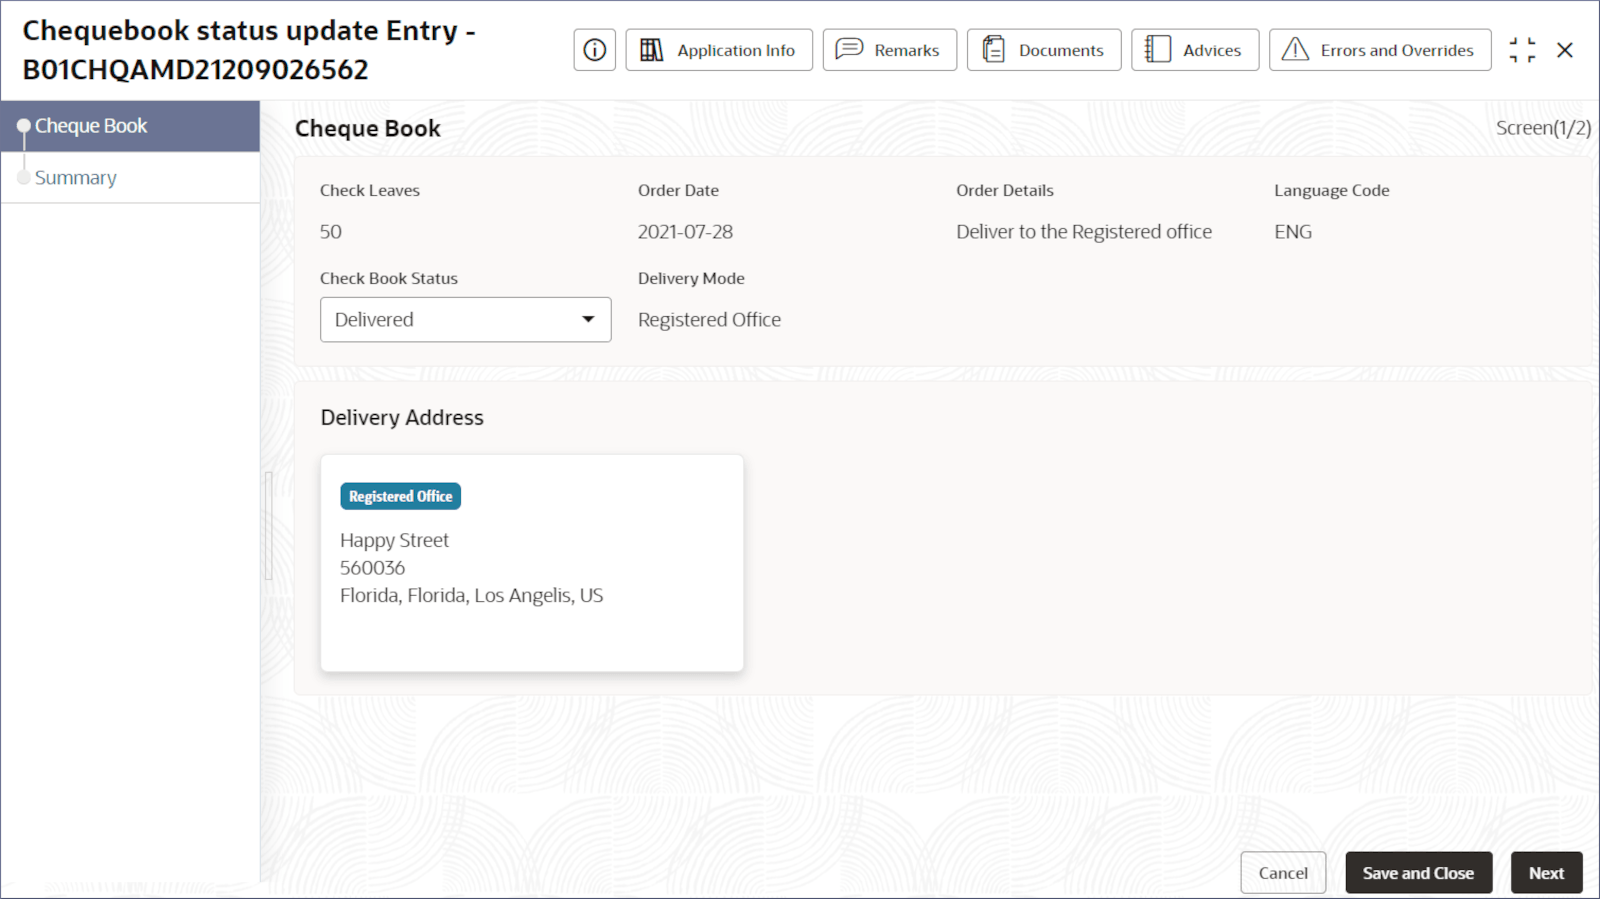View Advices for this entry

pyautogui.click(x=1195, y=50)
